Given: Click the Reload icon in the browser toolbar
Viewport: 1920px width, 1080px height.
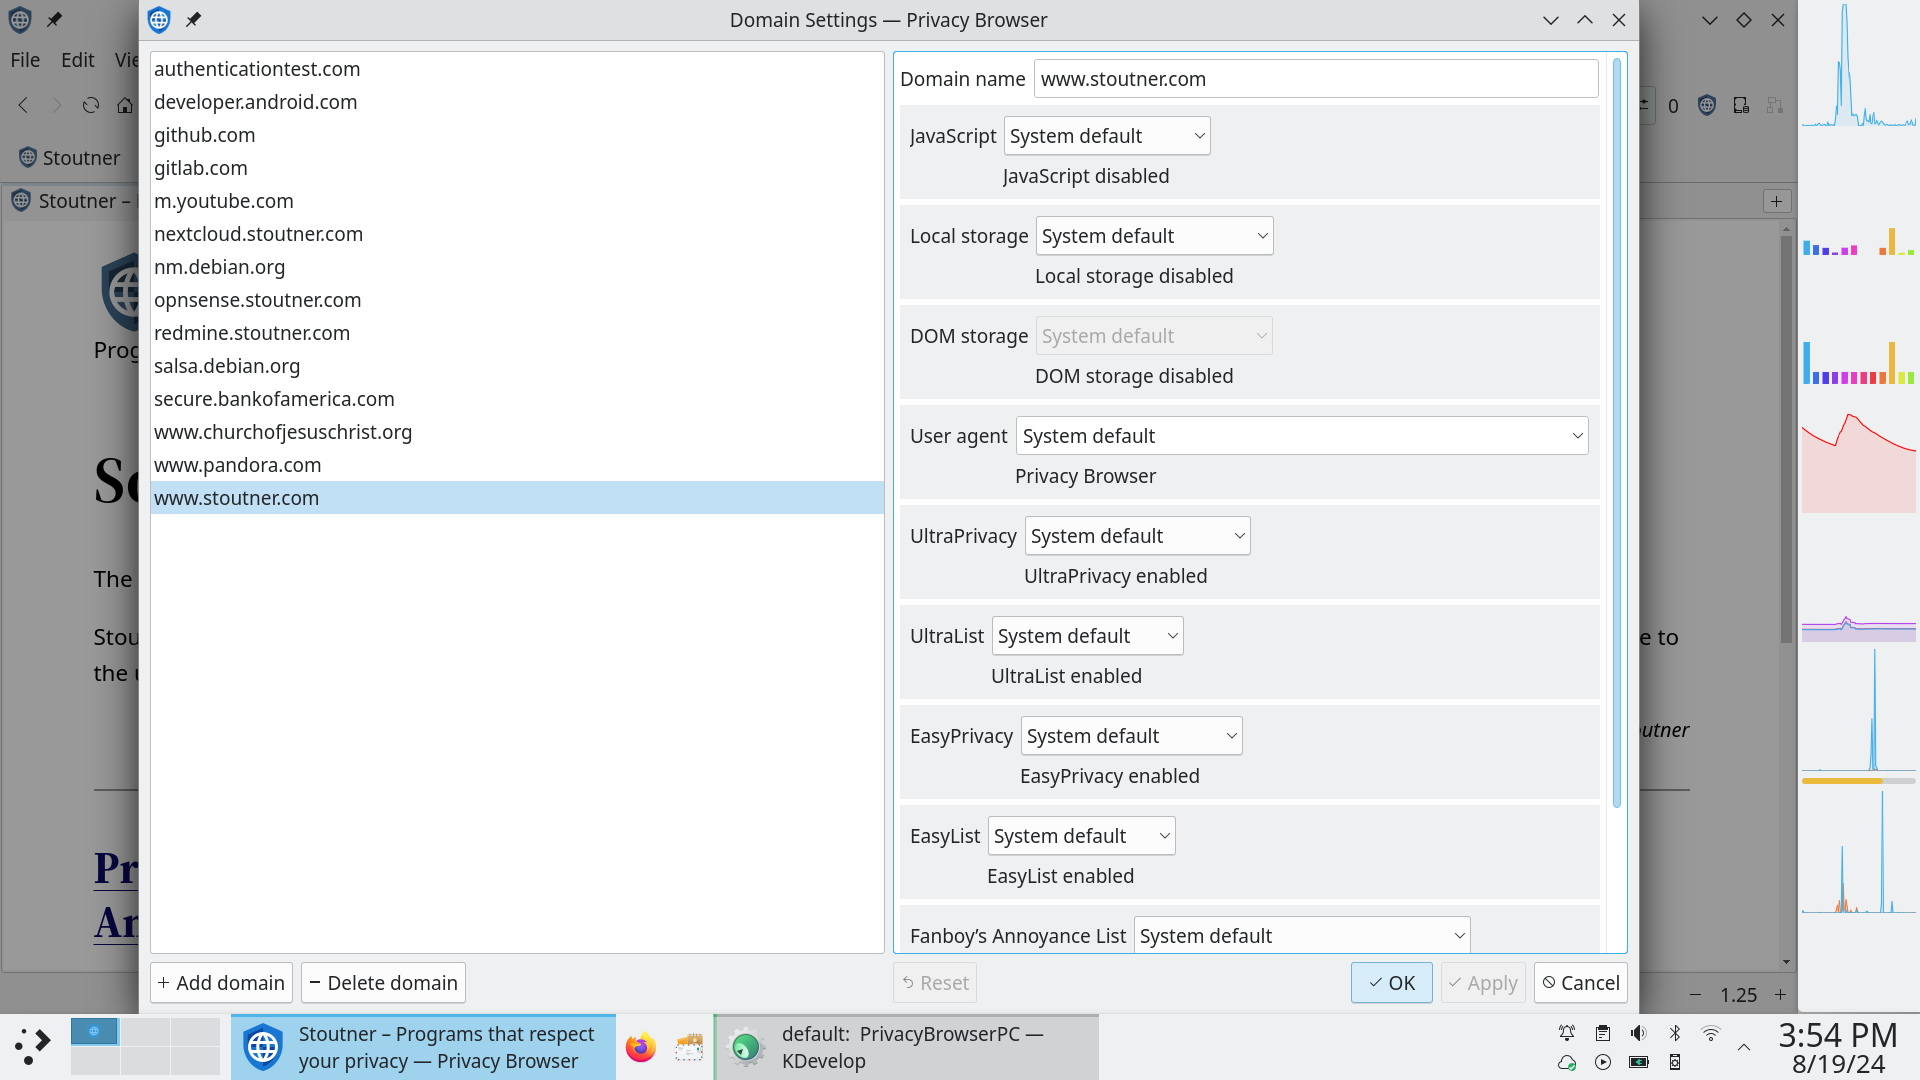Looking at the screenshot, I should [91, 105].
